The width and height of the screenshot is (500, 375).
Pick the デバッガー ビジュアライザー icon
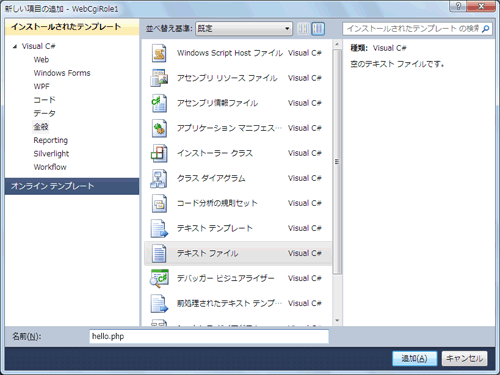click(159, 278)
